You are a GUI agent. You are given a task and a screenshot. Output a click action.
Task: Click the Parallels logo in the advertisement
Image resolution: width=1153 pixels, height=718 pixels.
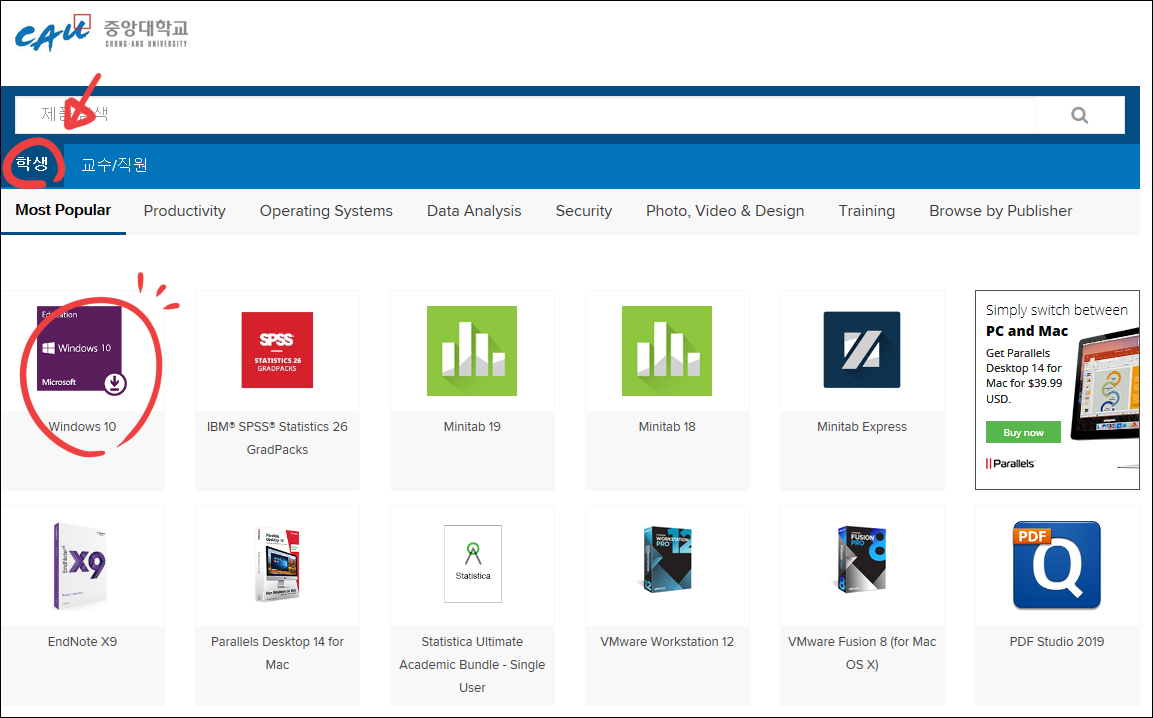pyautogui.click(x=1010, y=463)
